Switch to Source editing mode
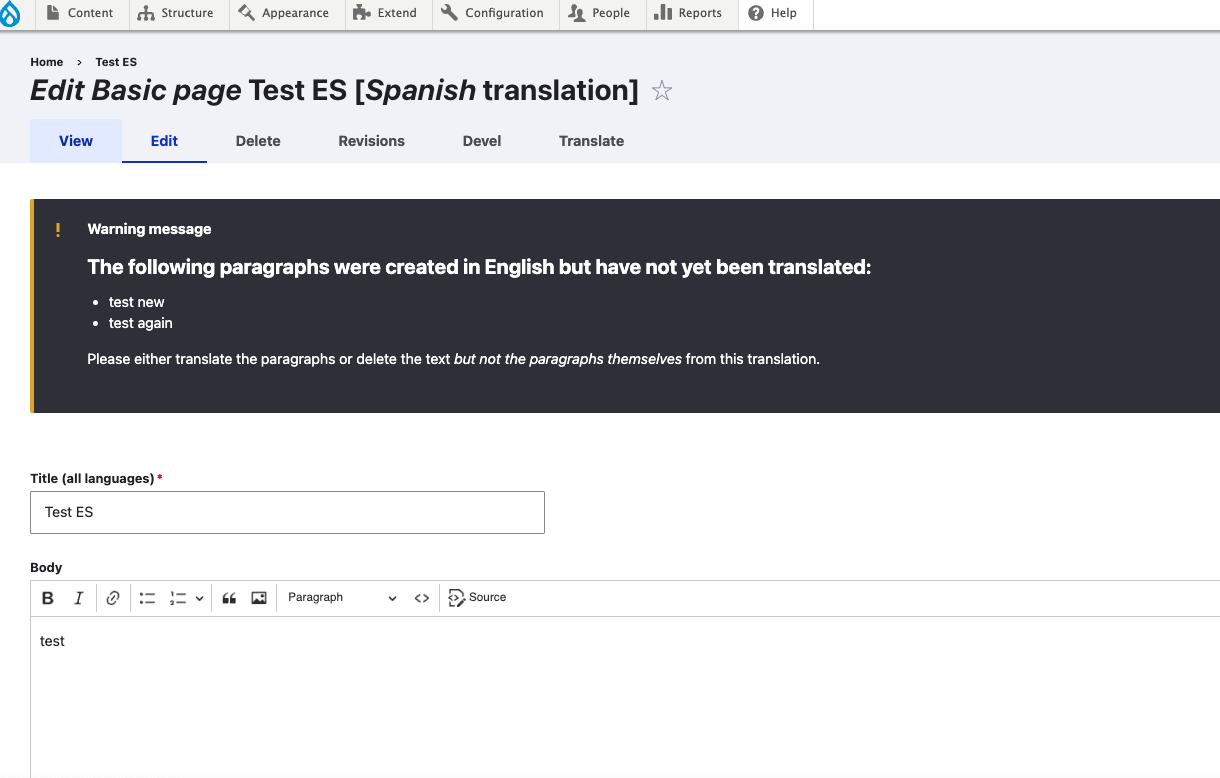Viewport: 1220px width, 778px height. (477, 597)
